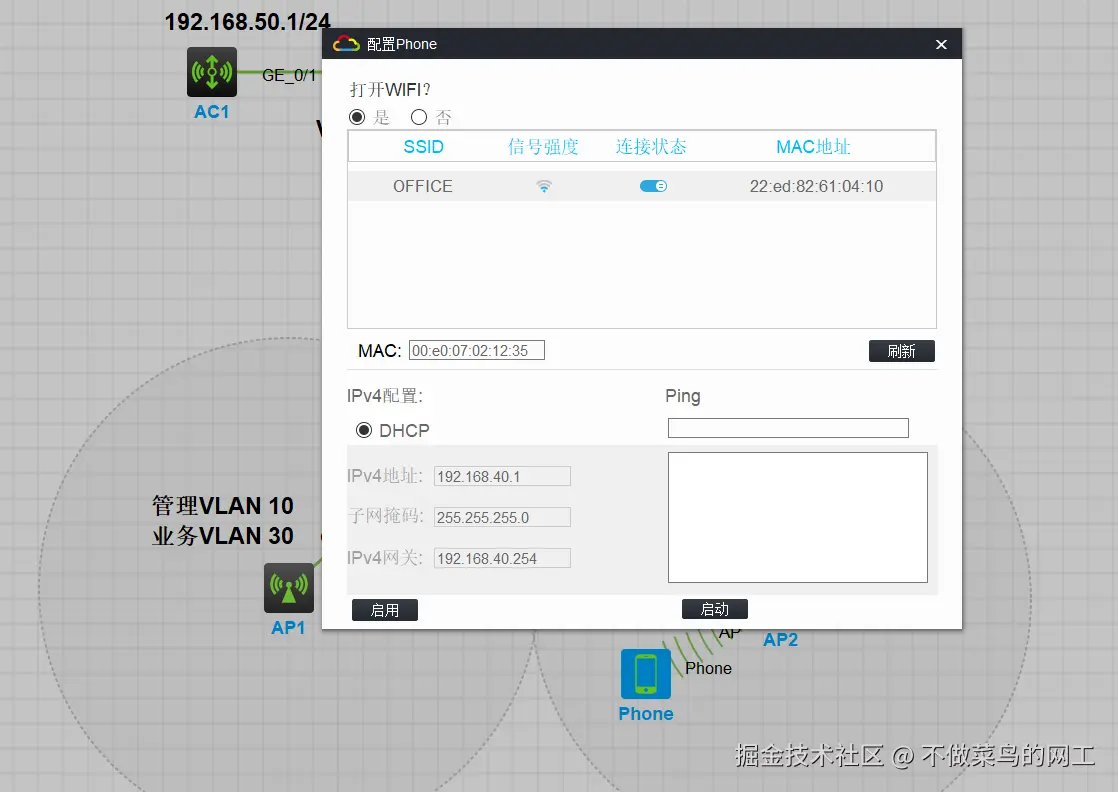Click the Ping output text area
This screenshot has width=1118, height=792.
pos(798,518)
